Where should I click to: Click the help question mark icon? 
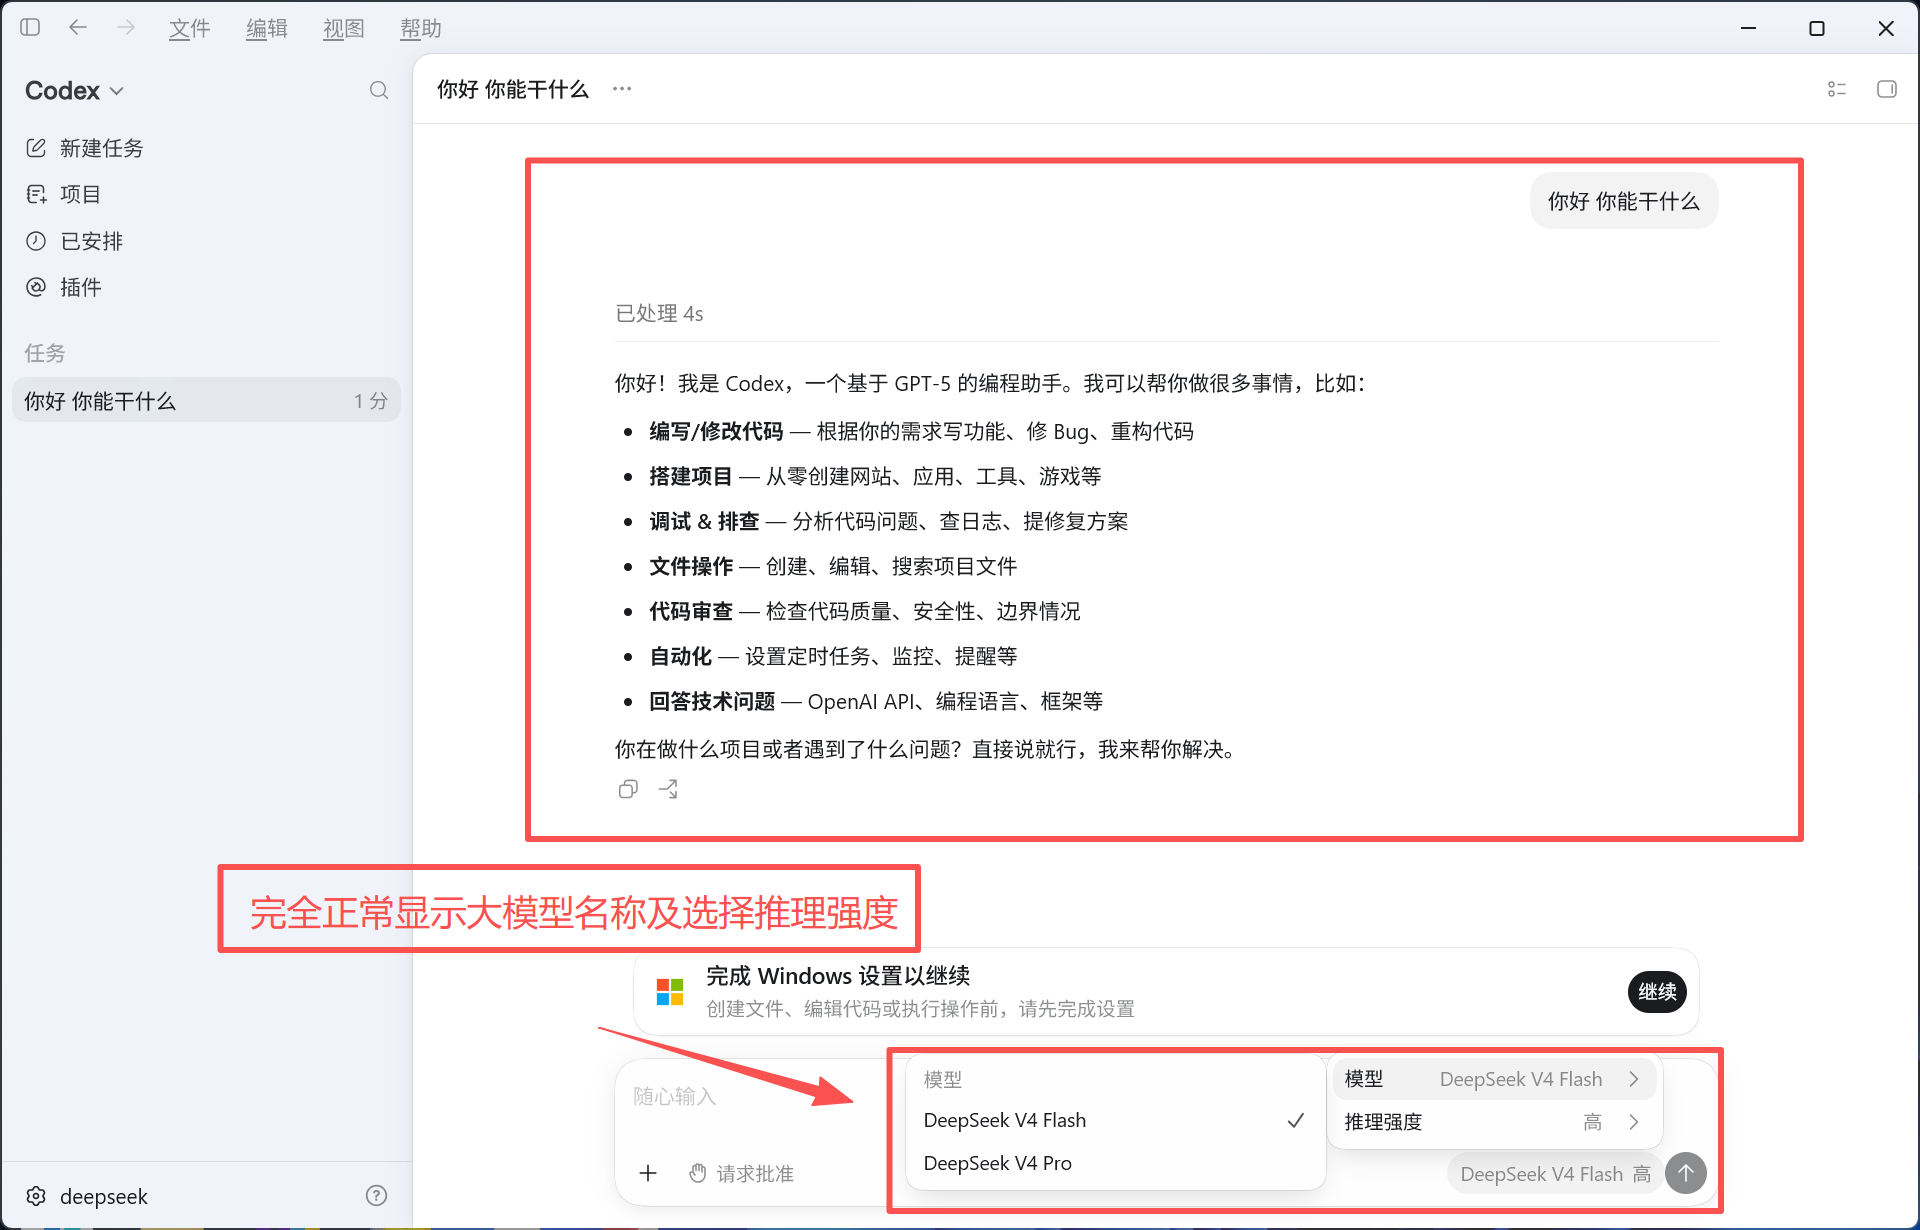click(x=377, y=1196)
